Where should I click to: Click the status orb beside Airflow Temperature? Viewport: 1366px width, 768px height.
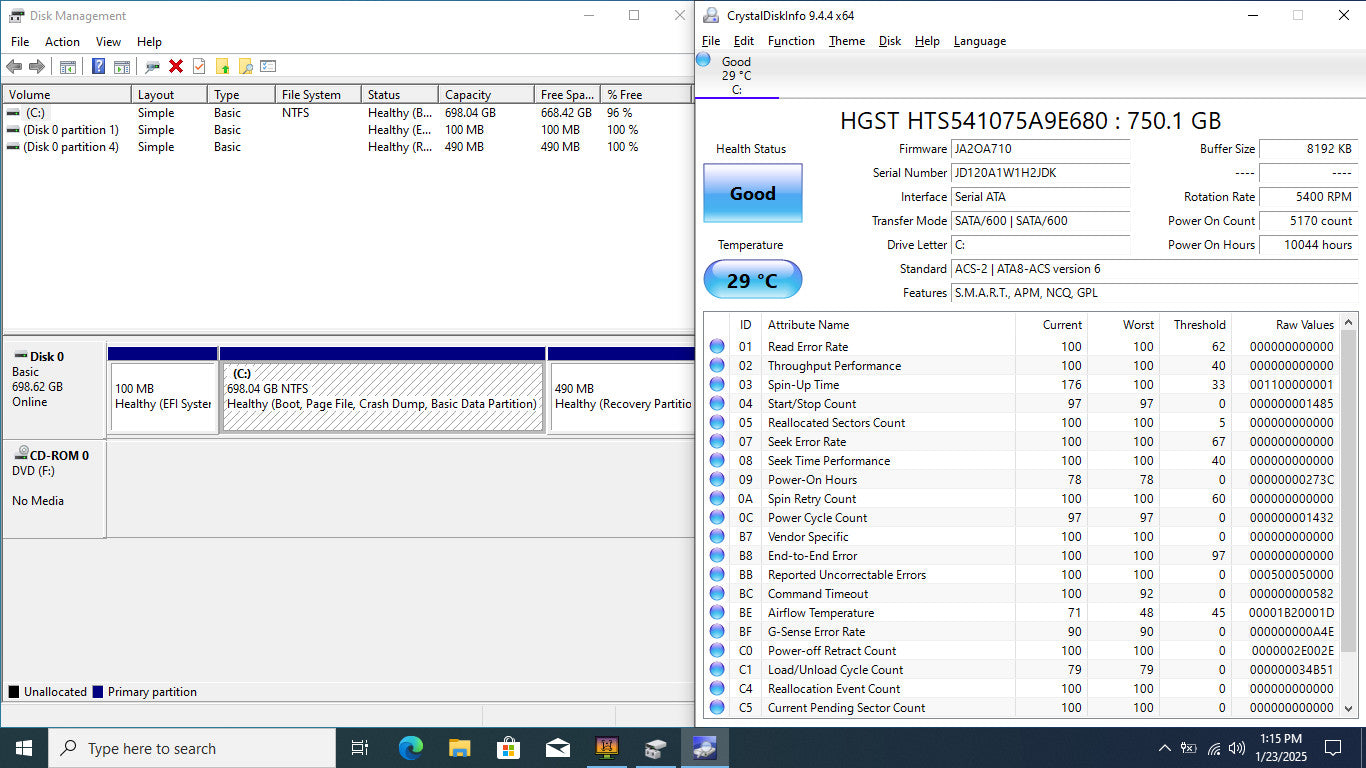(717, 613)
